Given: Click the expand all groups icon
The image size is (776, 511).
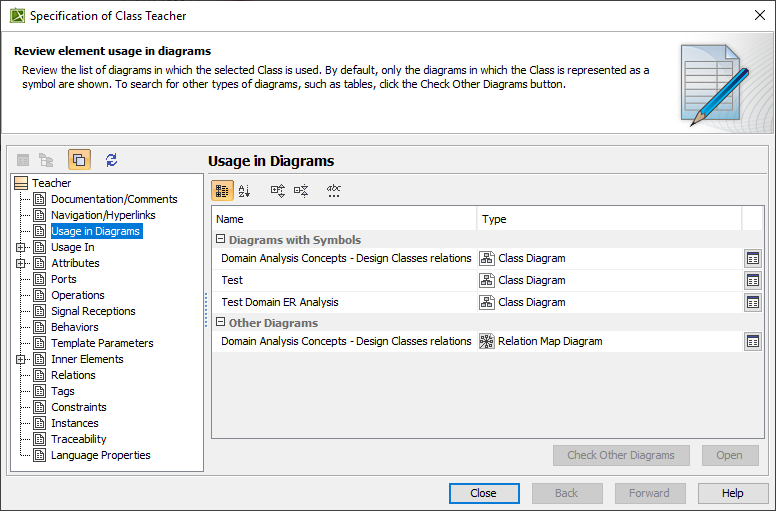Looking at the screenshot, I should click(x=278, y=190).
